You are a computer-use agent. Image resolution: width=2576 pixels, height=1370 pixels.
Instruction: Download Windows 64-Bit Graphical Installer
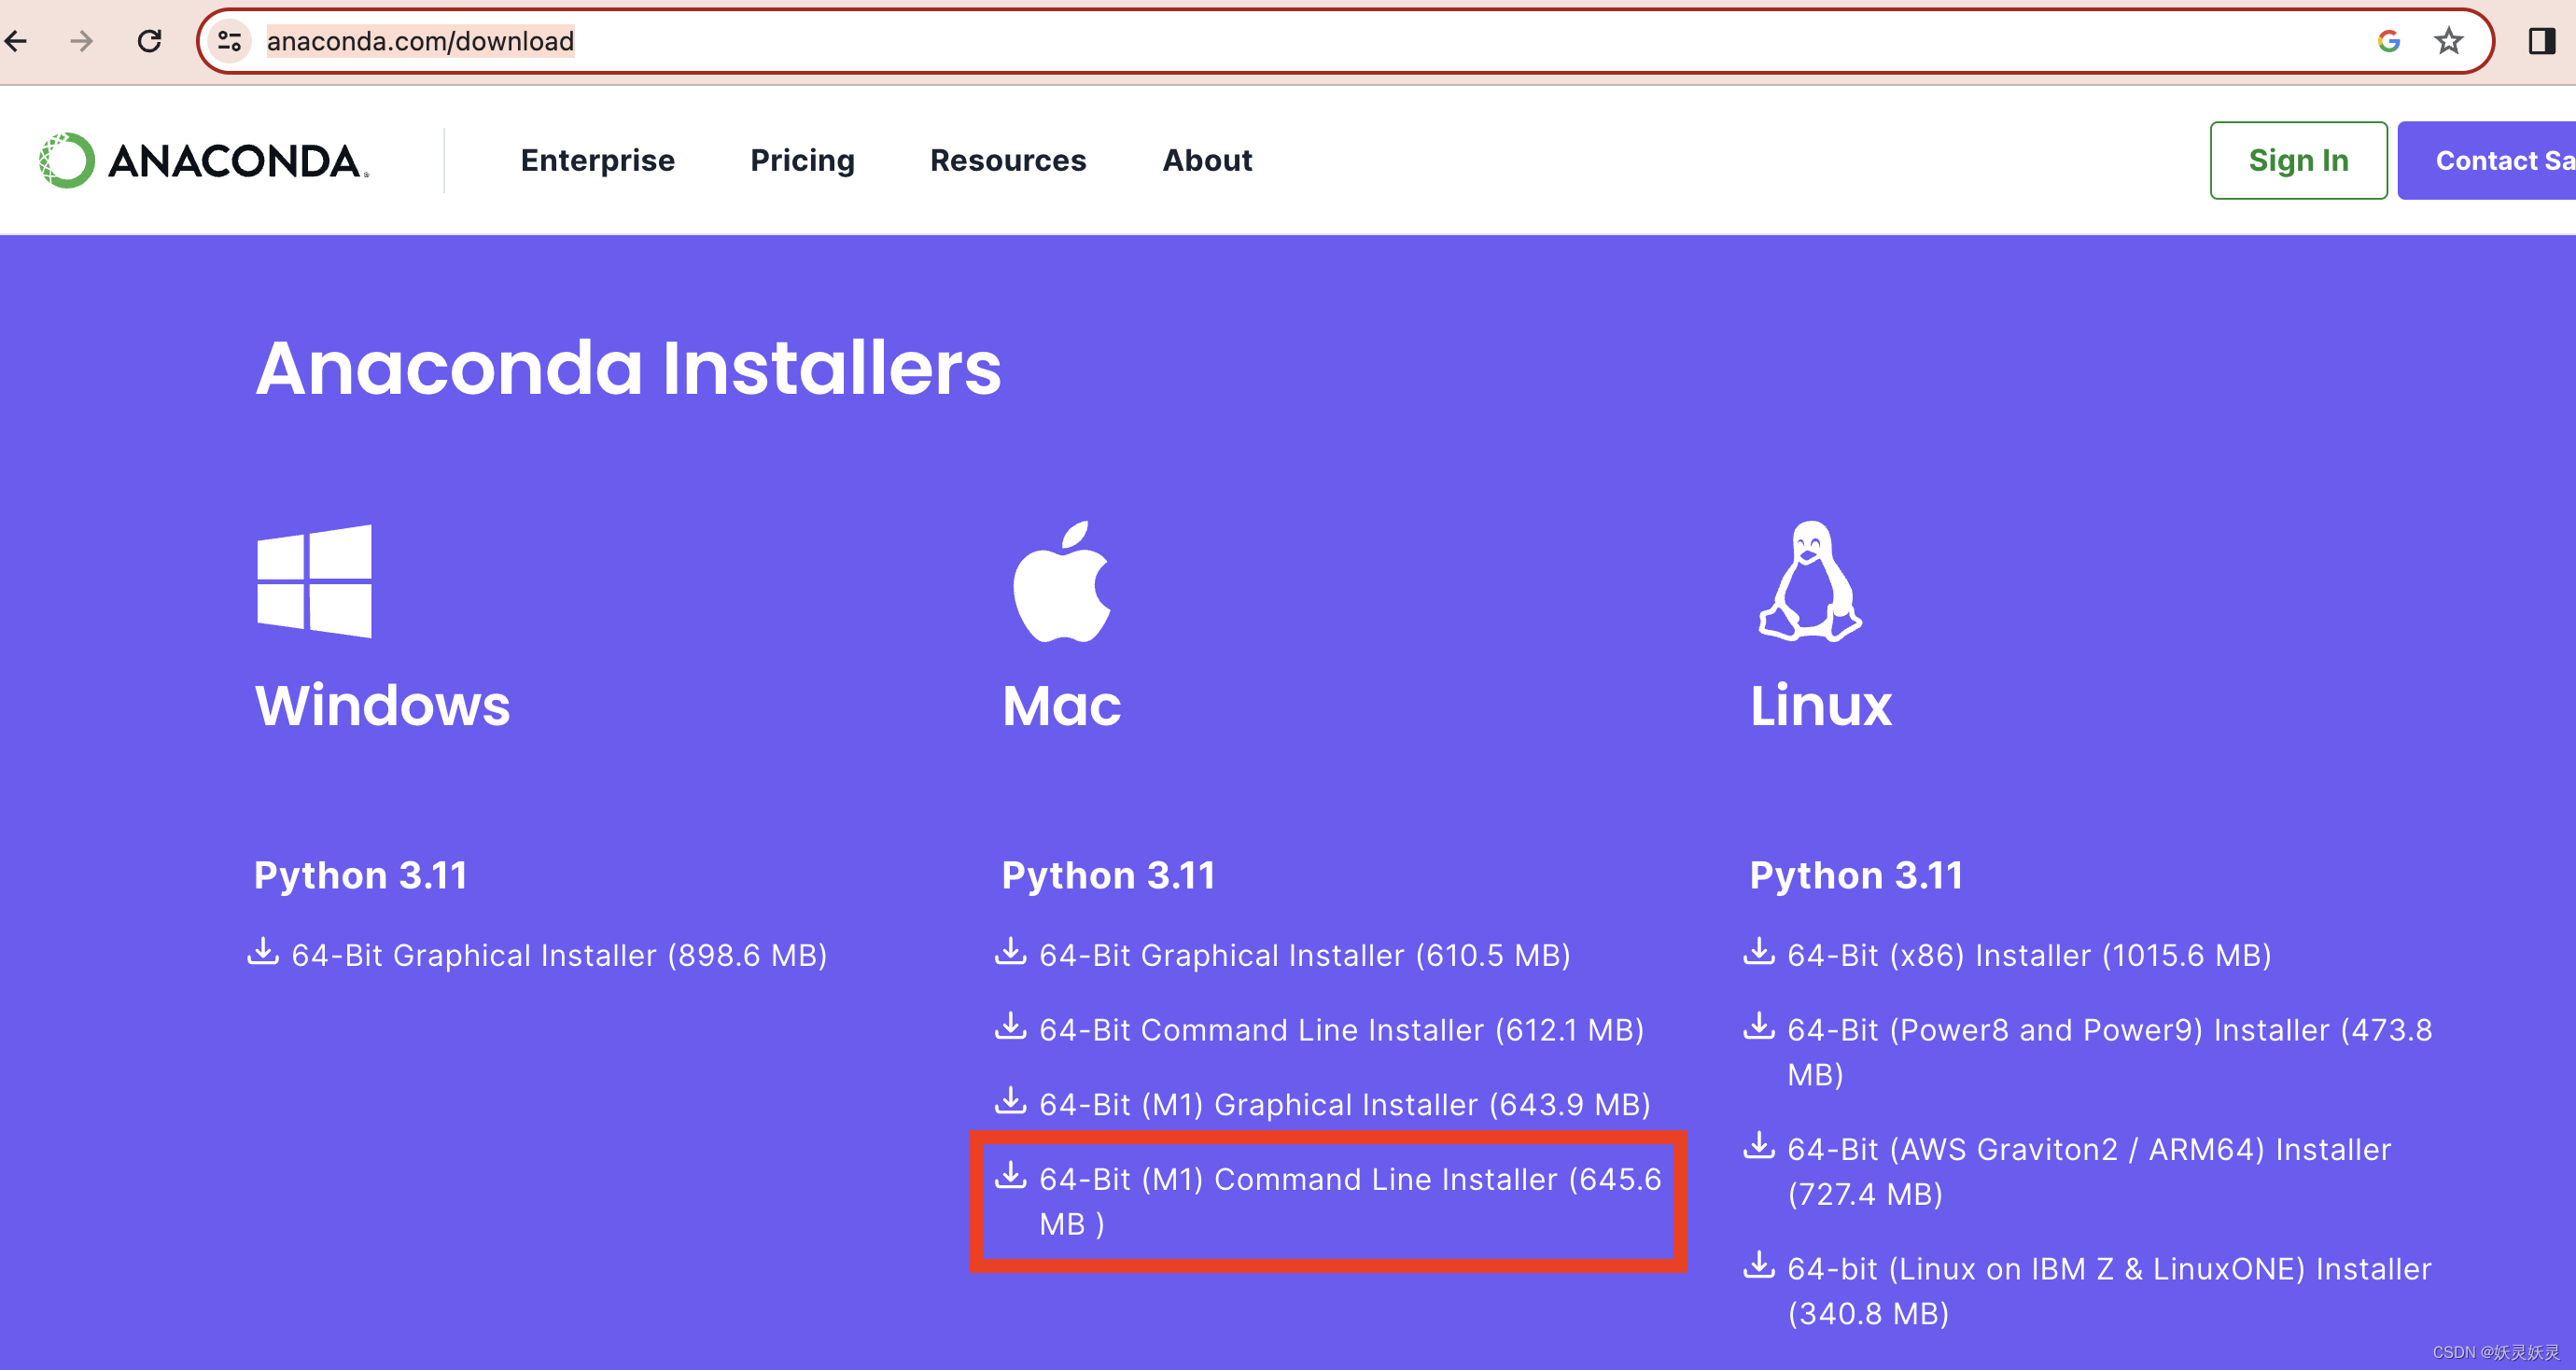[558, 955]
